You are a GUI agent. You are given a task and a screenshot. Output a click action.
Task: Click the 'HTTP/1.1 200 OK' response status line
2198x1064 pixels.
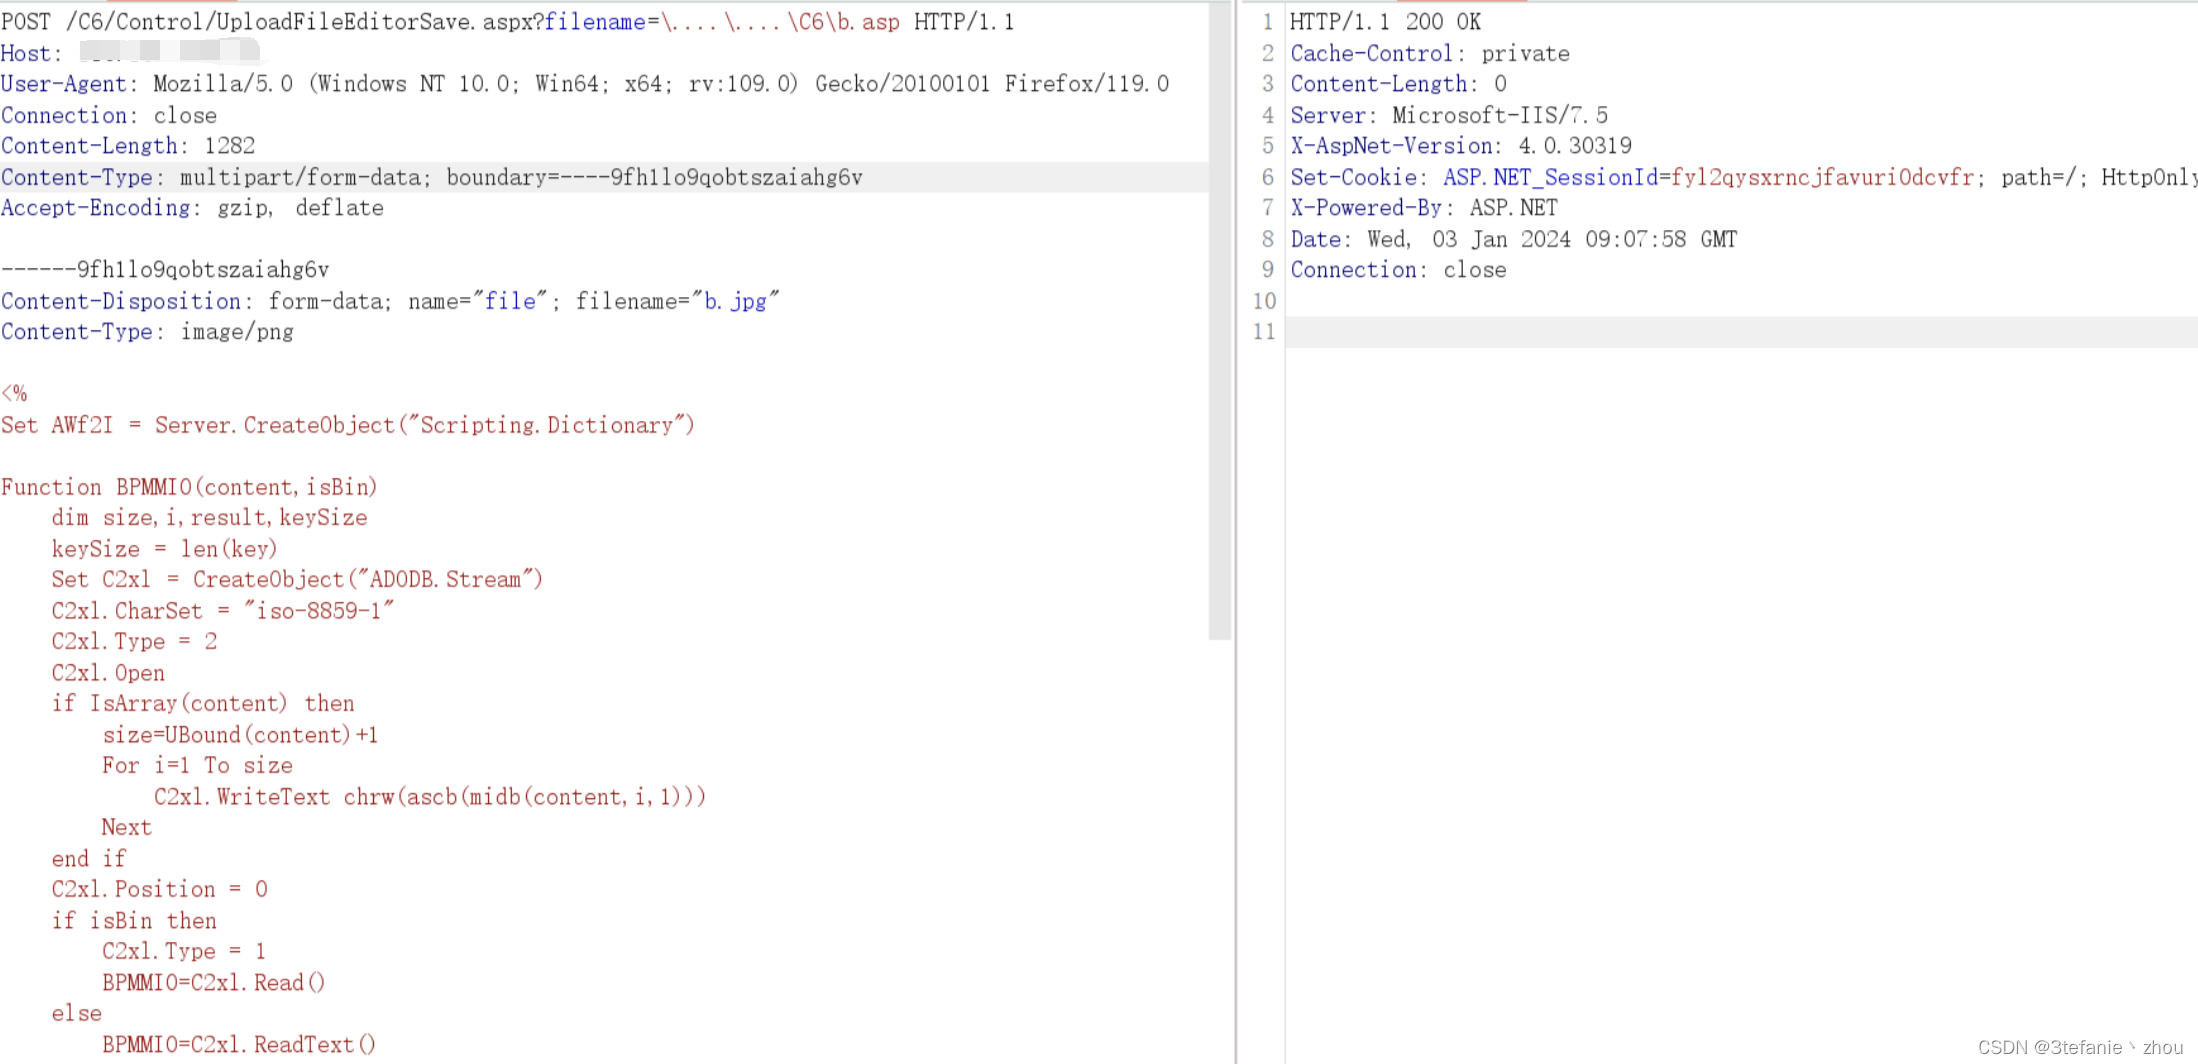coord(1385,22)
